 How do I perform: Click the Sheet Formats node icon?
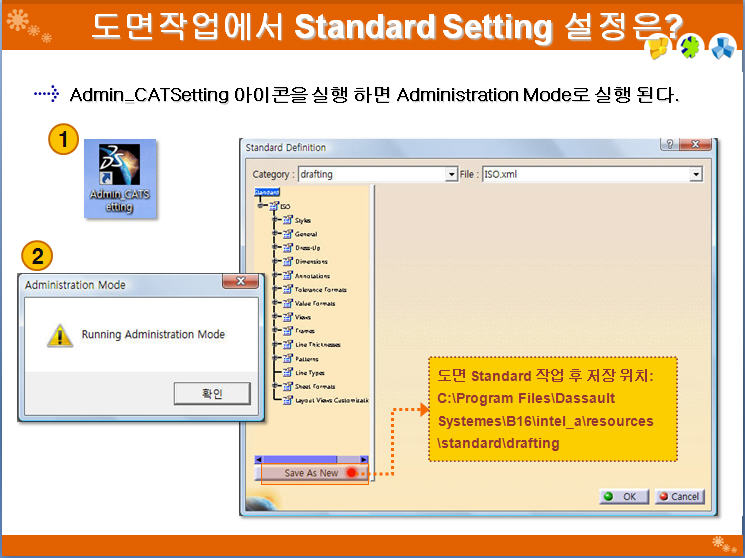pos(287,386)
